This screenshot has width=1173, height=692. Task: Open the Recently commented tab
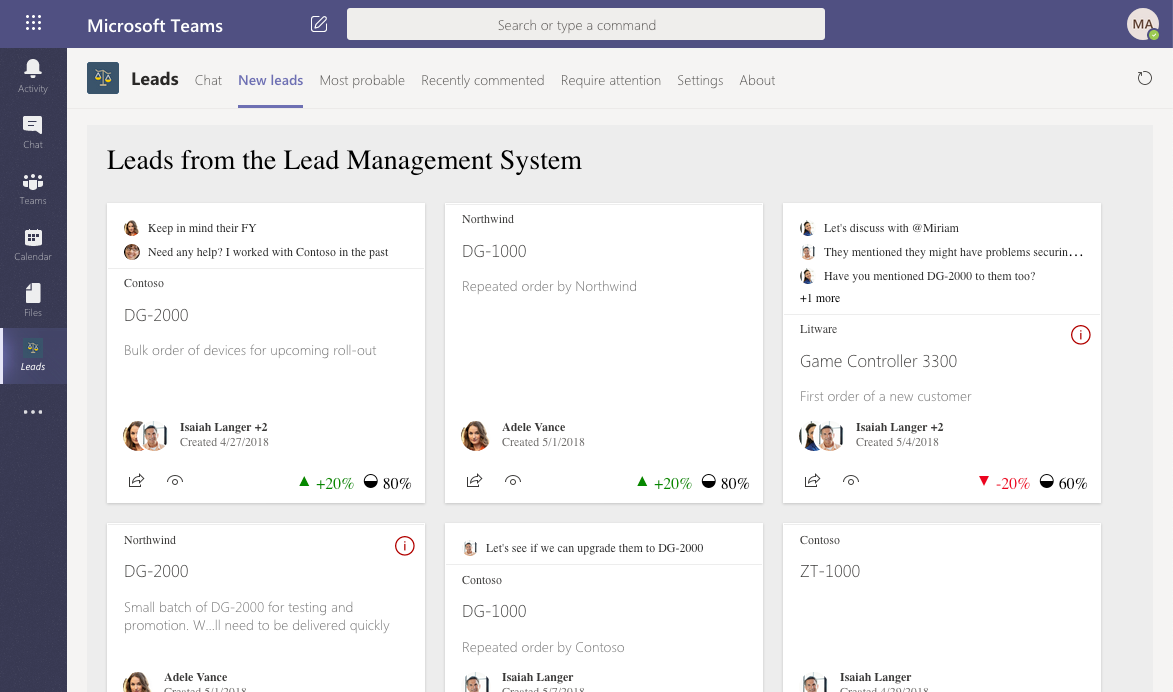tap(483, 80)
